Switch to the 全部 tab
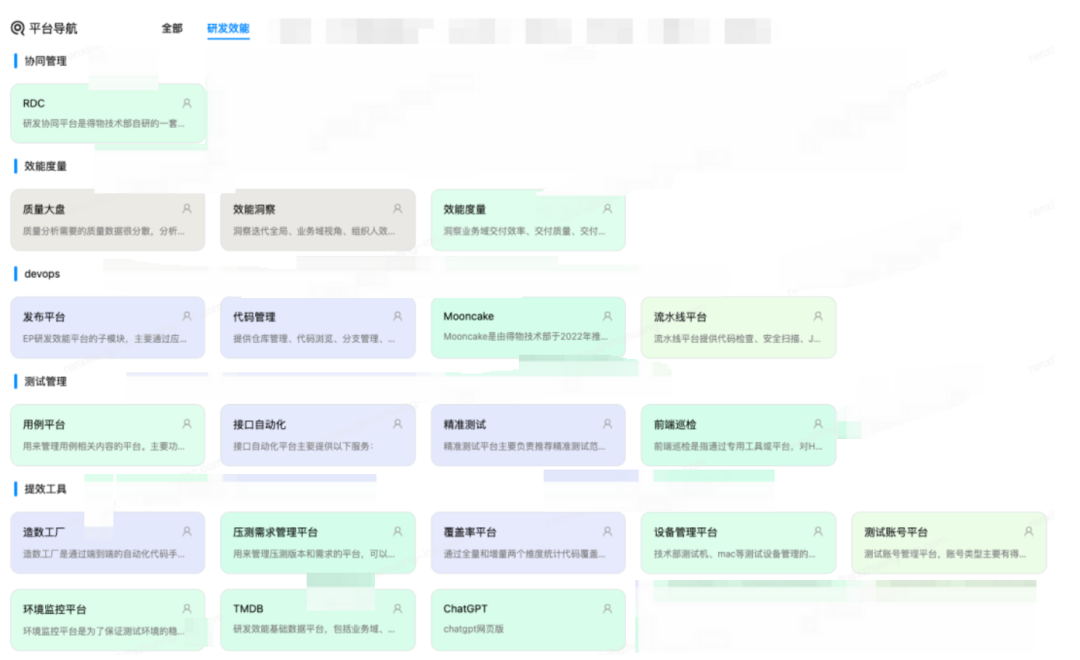This screenshot has height=660, width=1080. [172, 28]
